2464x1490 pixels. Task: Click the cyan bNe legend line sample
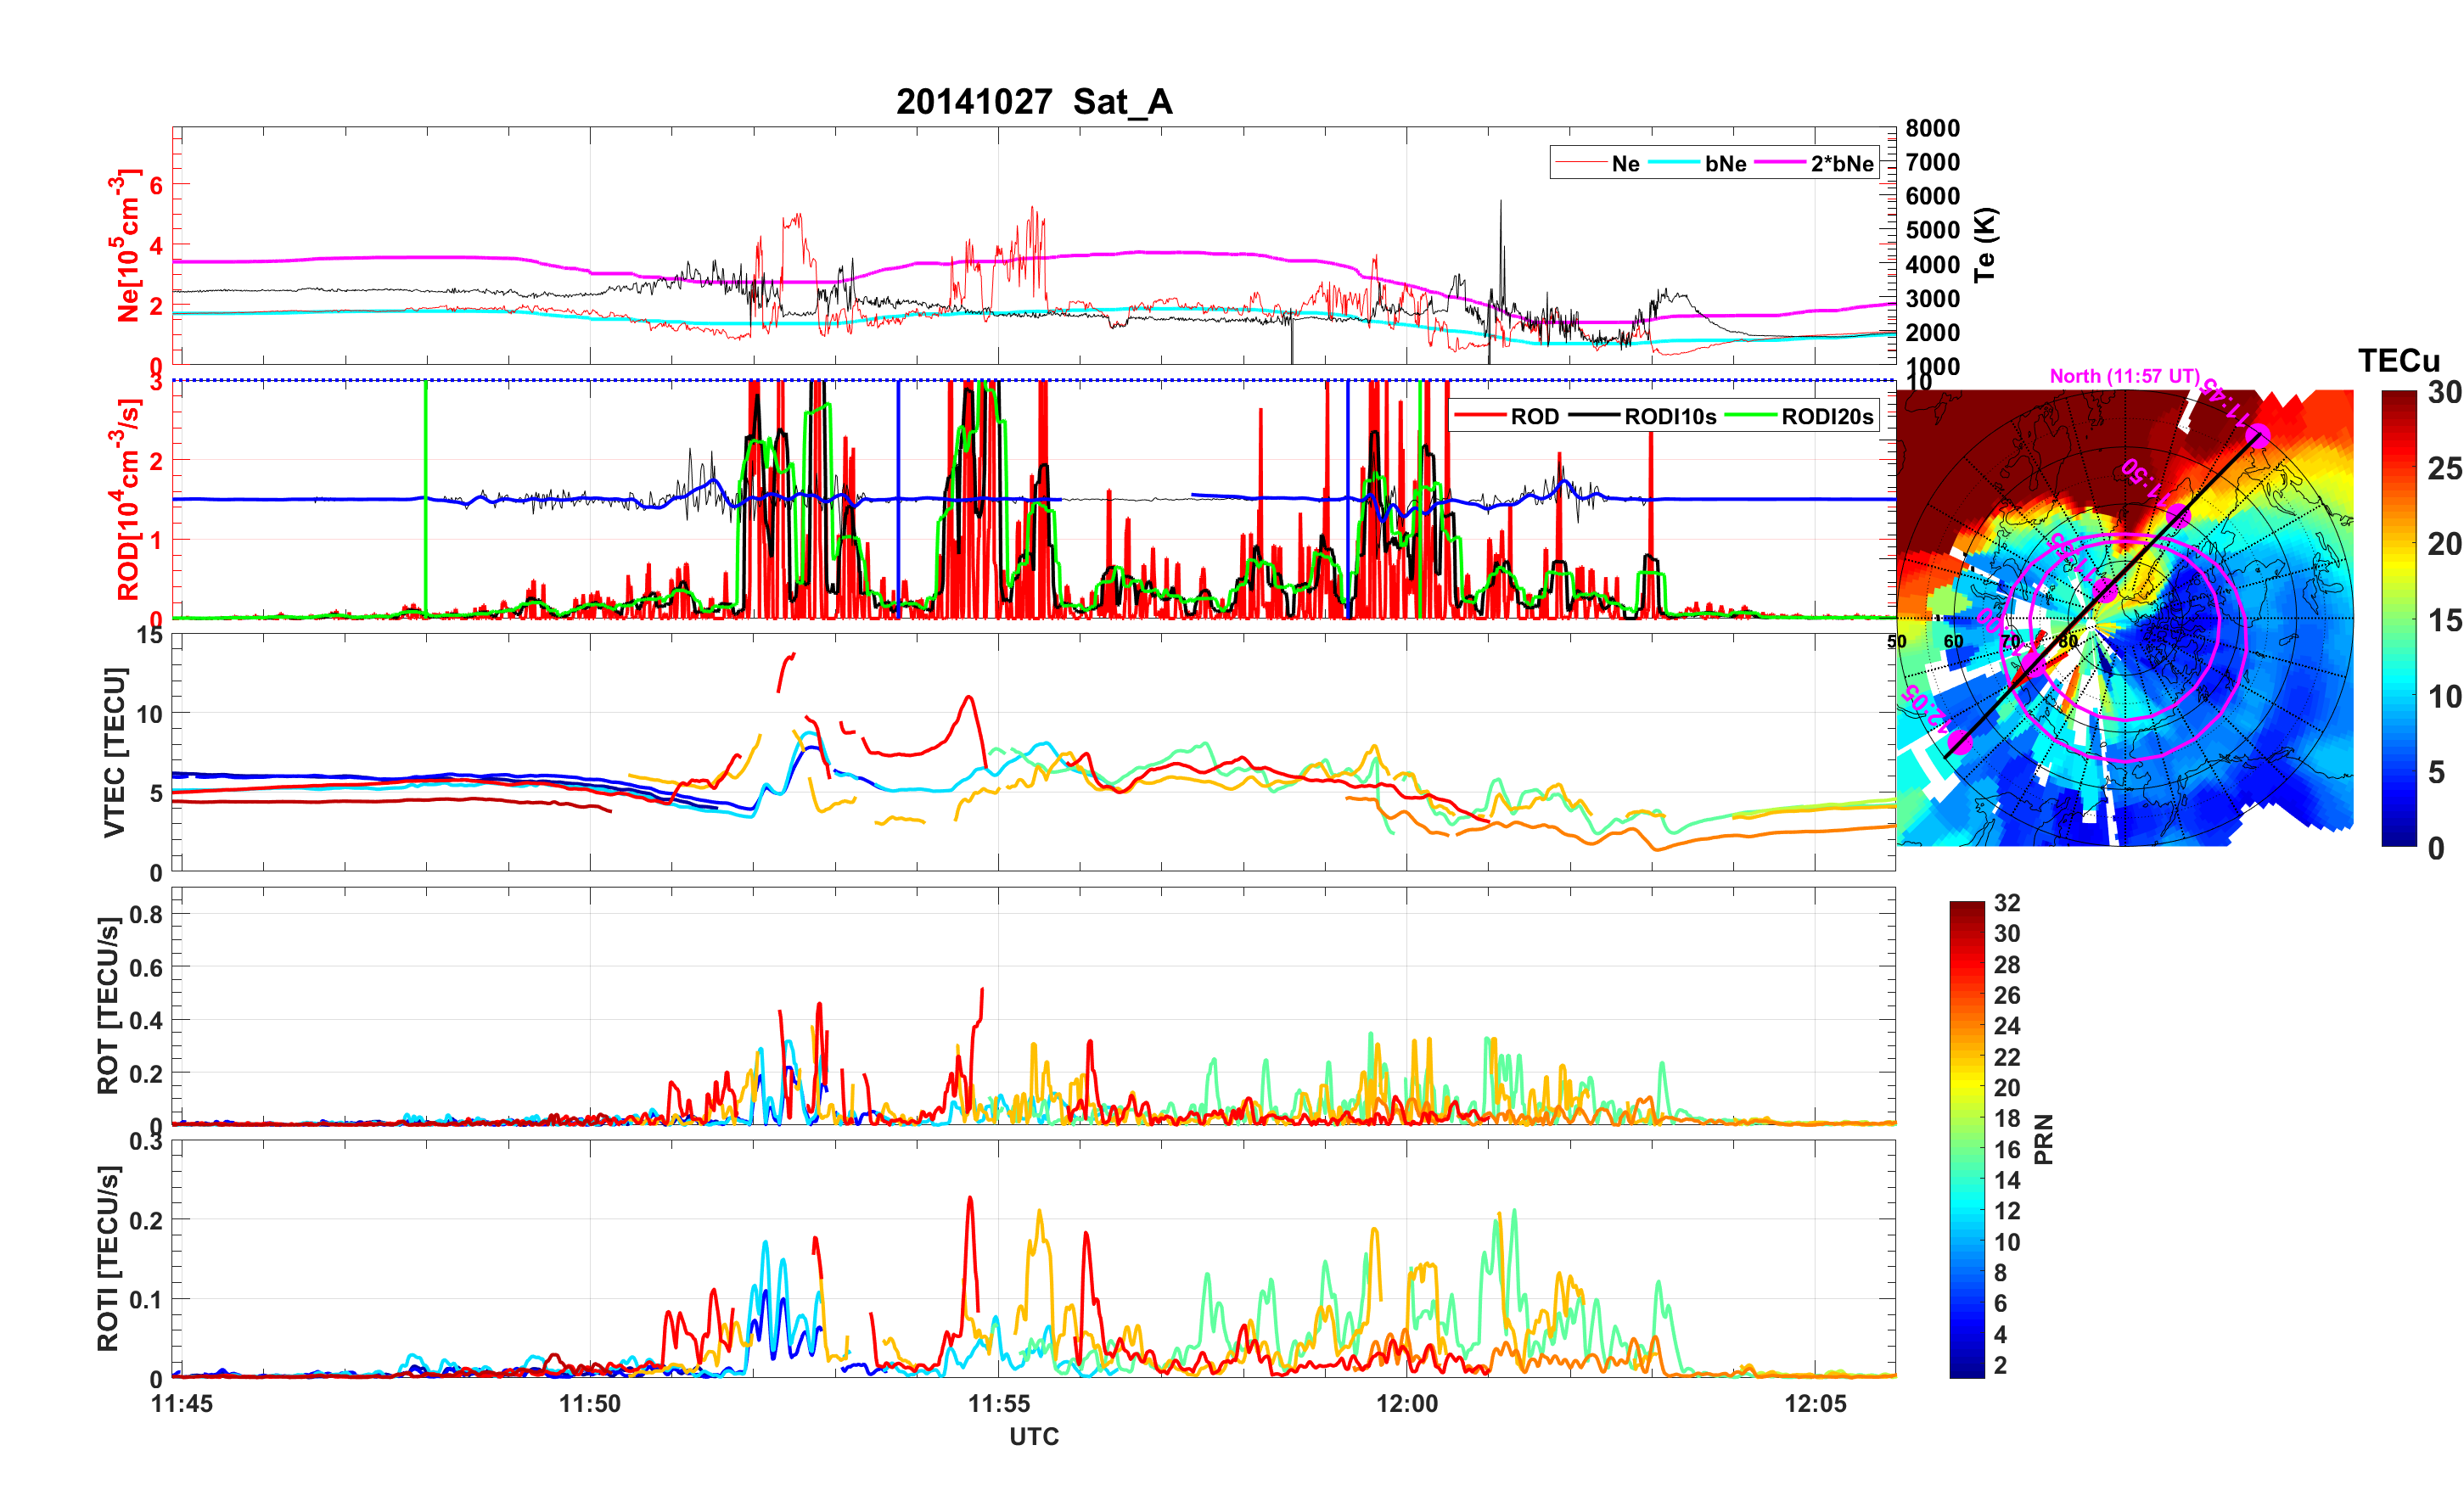pyautogui.click(x=1673, y=163)
